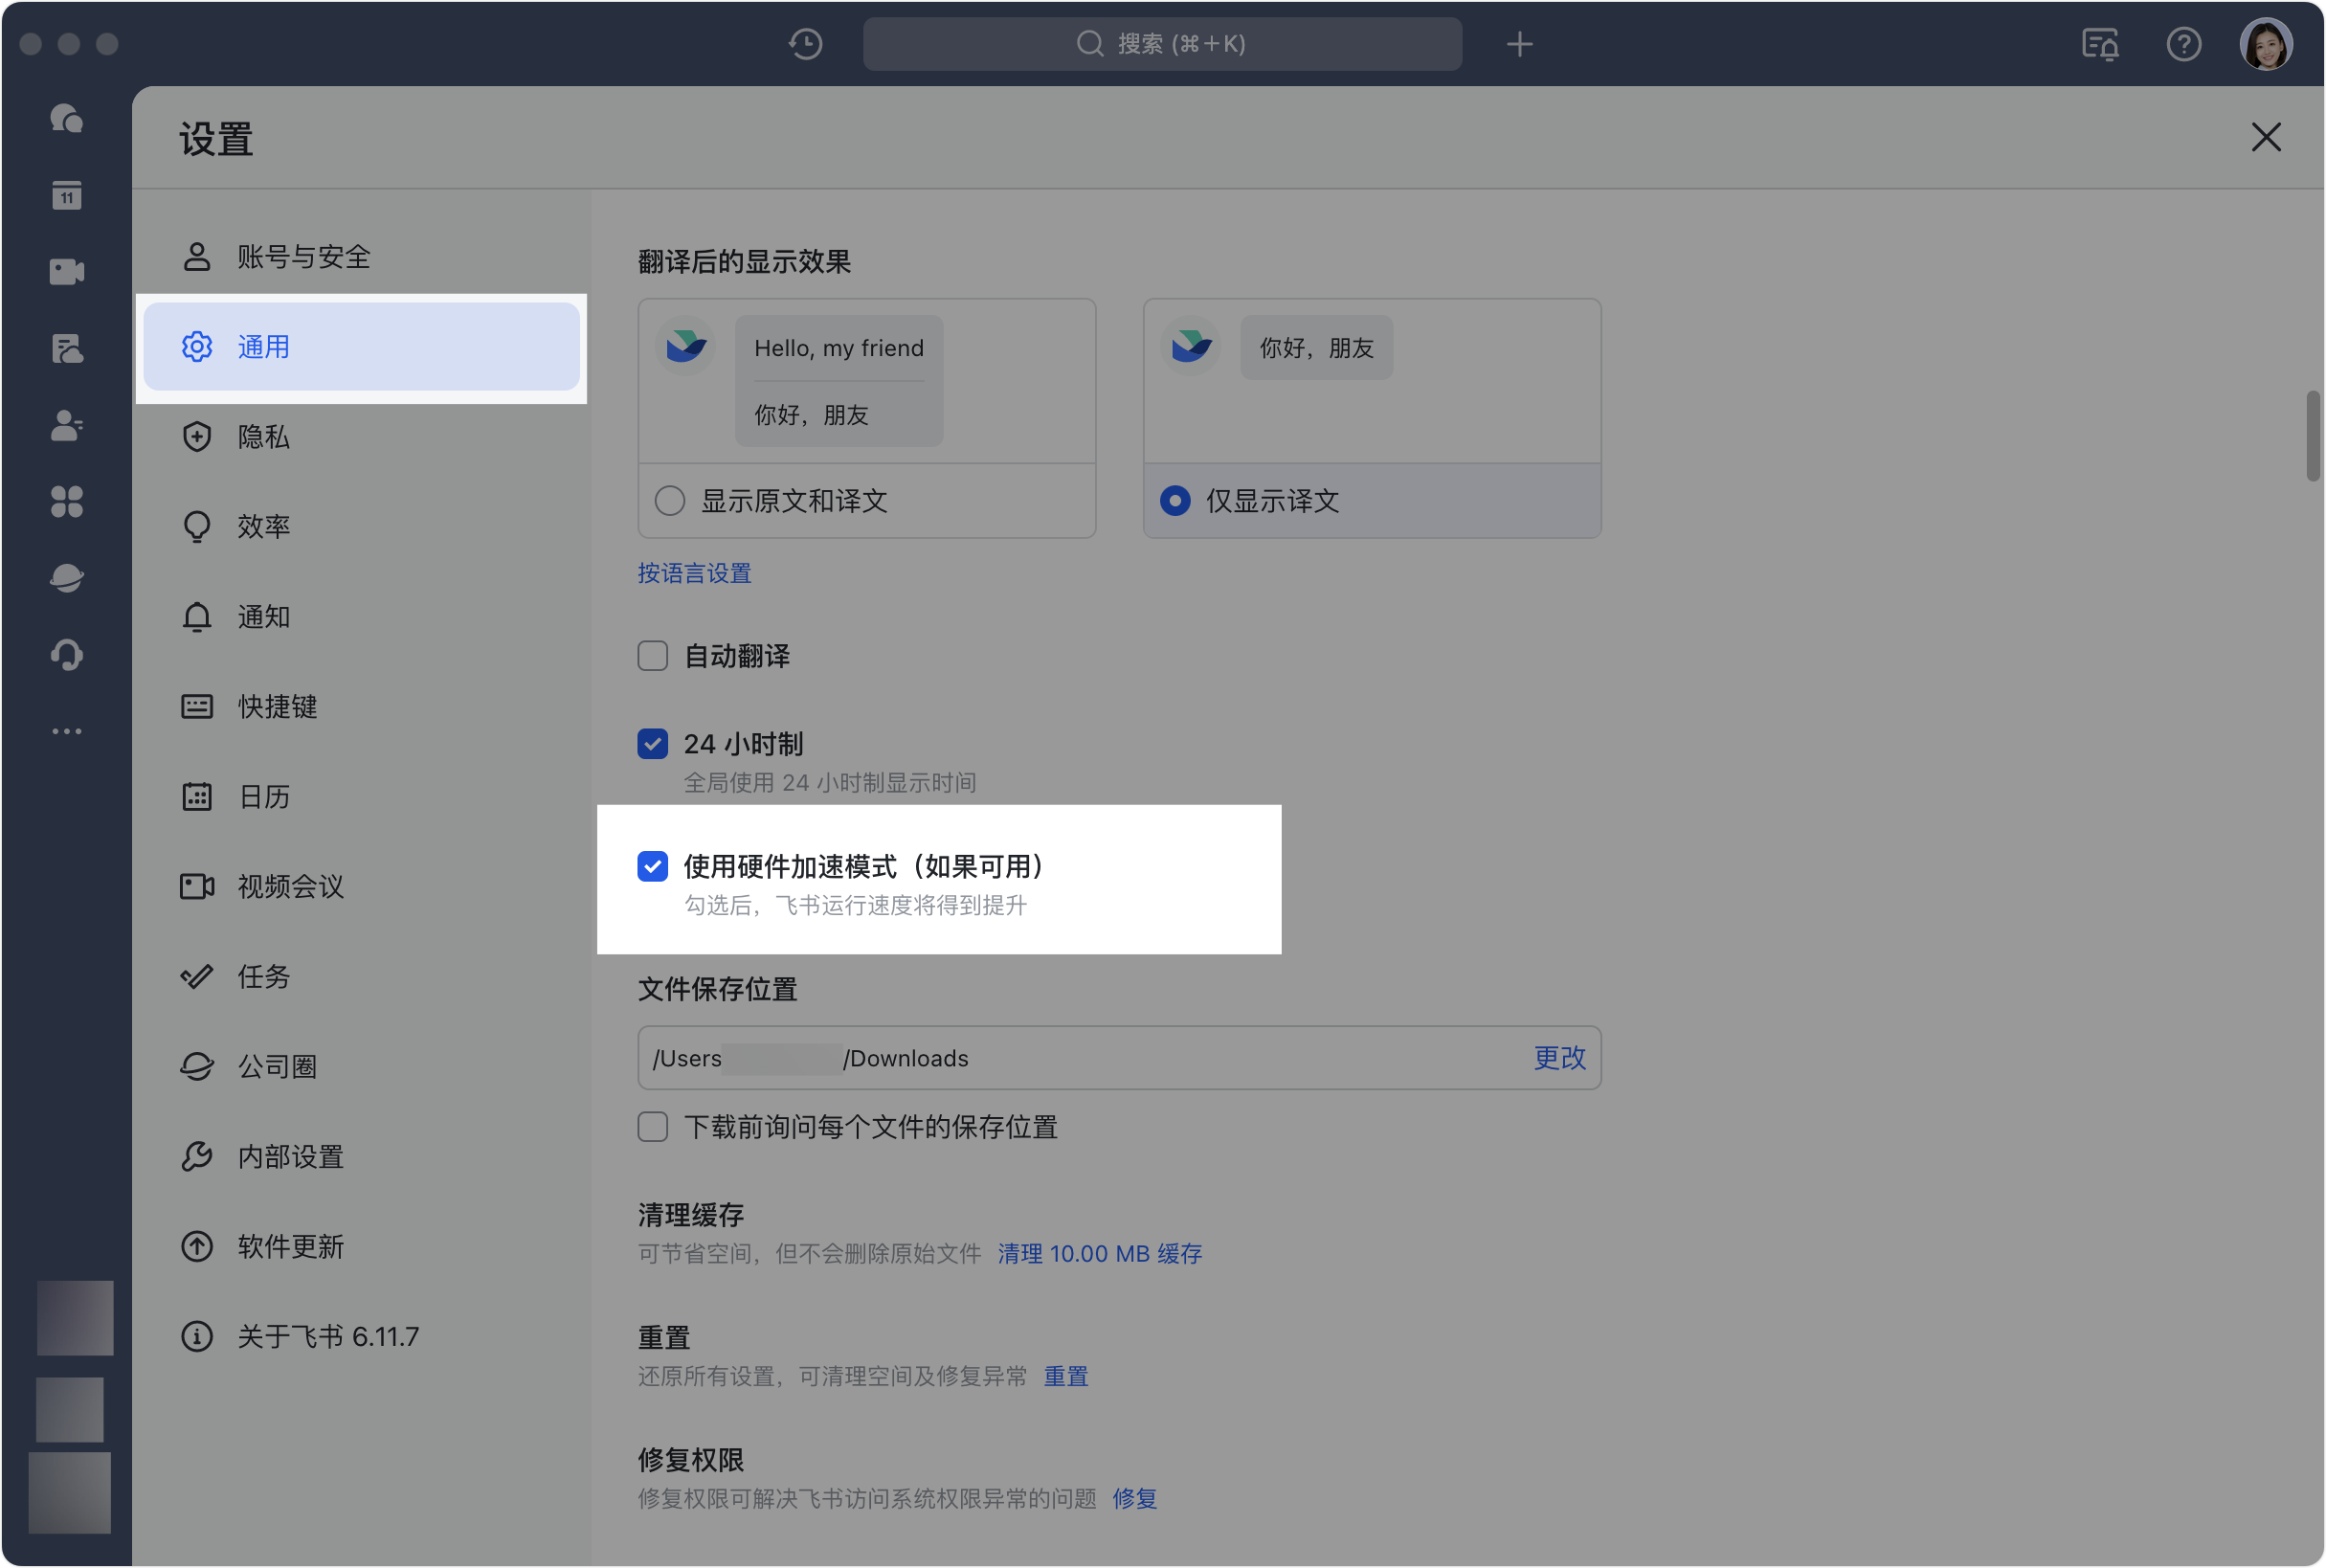Open the Calendar icon in left sidebar
Screen dimensions: 2326x1568
tap(66, 195)
